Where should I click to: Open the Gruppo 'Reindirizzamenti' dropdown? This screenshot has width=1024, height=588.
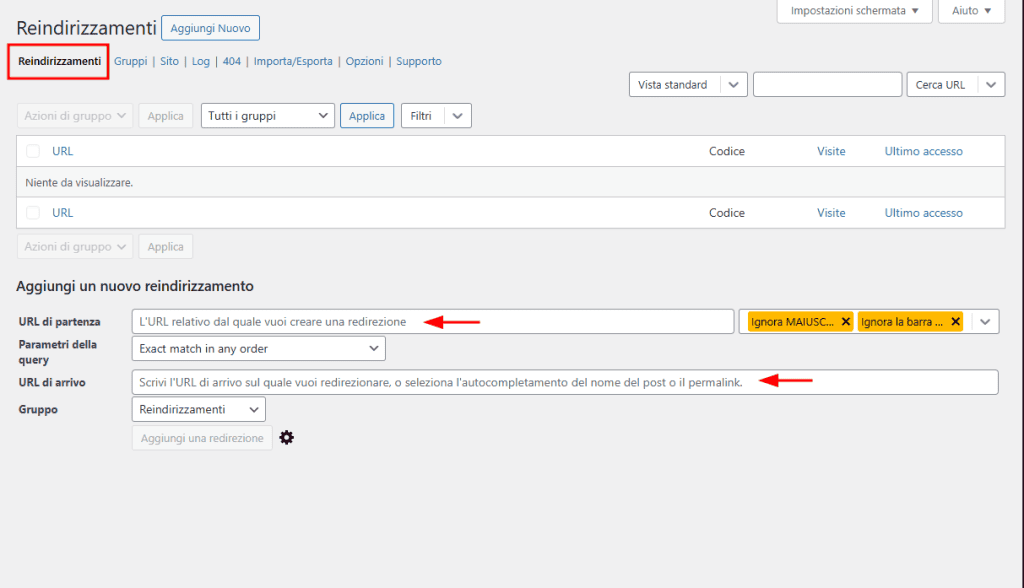point(198,409)
